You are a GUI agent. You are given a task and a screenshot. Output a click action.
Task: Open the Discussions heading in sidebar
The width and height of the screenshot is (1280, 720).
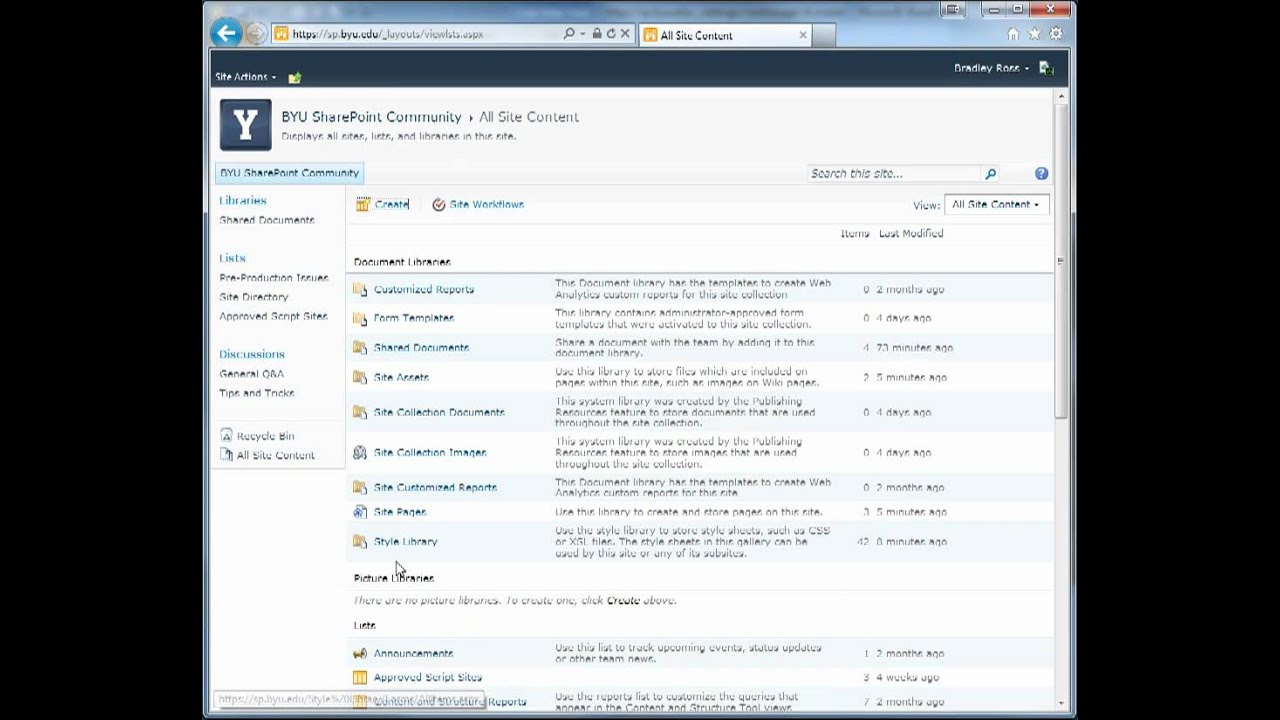coord(252,354)
